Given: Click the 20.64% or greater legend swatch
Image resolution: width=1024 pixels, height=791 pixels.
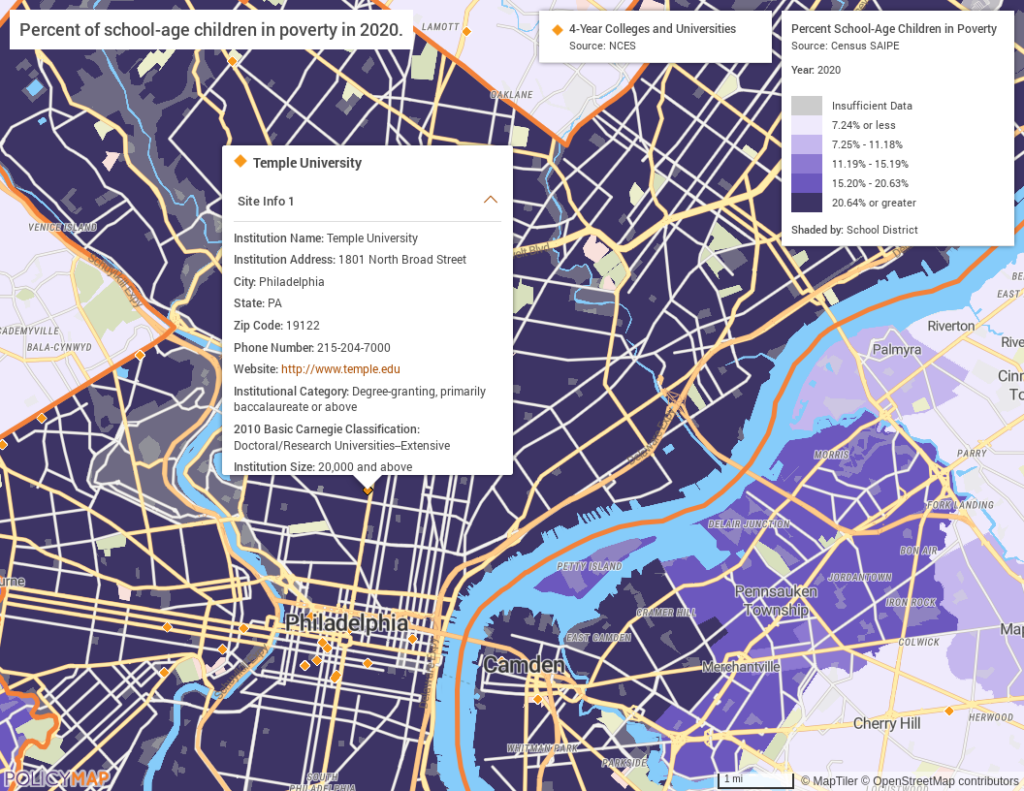Looking at the screenshot, I should tap(807, 202).
